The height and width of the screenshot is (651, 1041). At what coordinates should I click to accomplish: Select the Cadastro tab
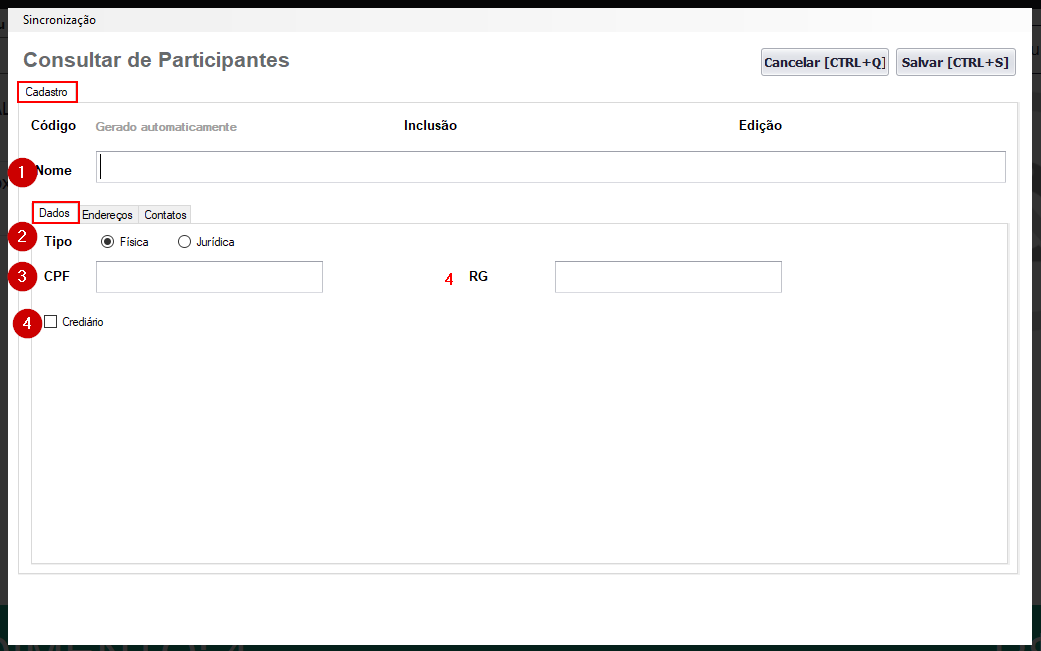46,92
